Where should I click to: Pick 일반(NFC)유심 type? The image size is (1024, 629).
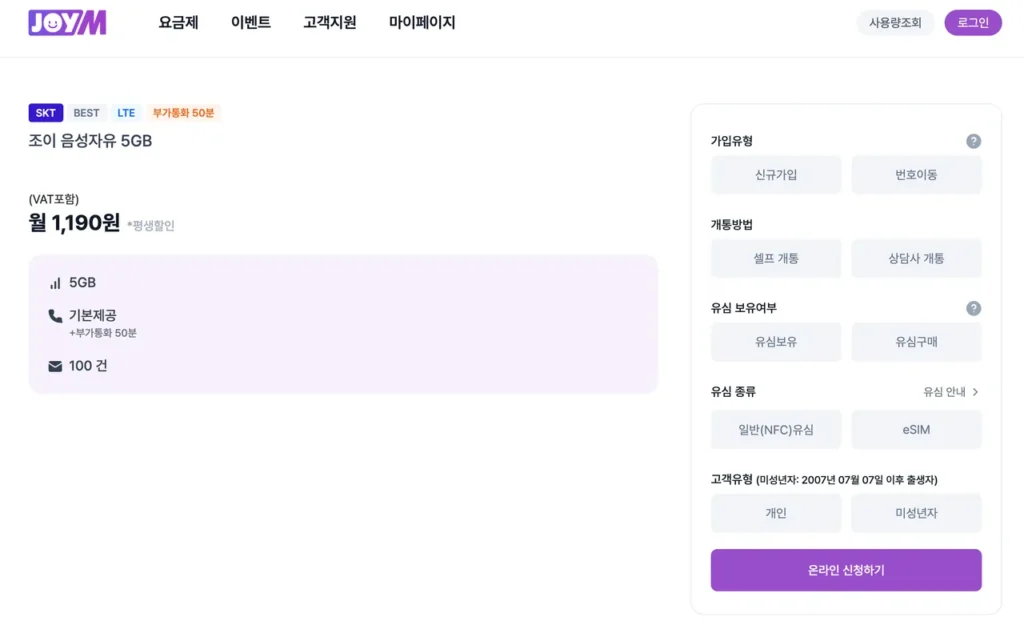pos(776,430)
